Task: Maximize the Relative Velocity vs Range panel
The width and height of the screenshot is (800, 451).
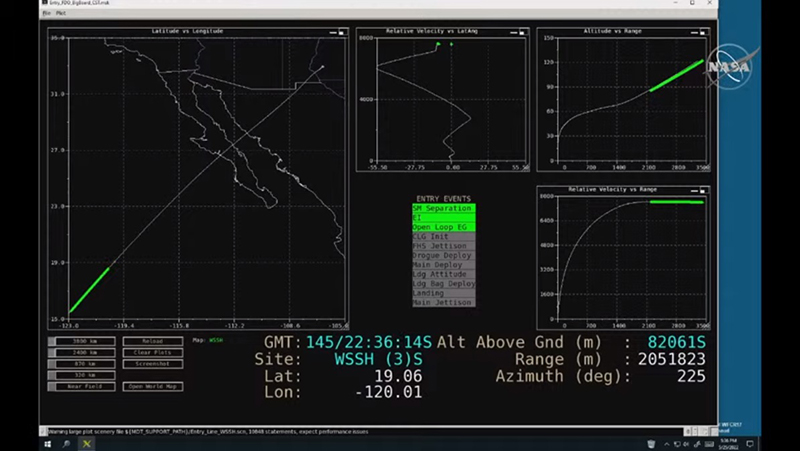Action: click(x=703, y=191)
